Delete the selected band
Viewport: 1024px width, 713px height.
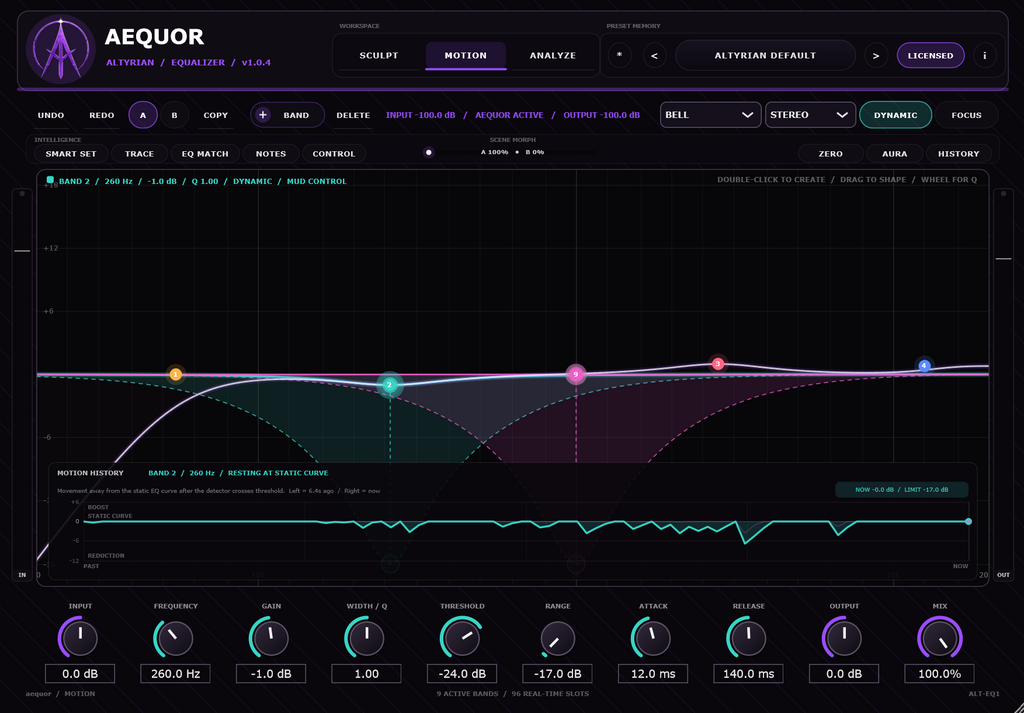pyautogui.click(x=353, y=115)
